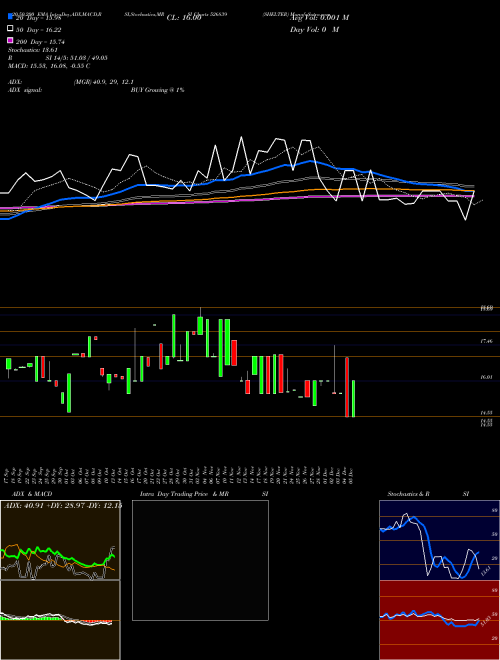Click the 'CL: 16.00' closing price label
The height and width of the screenshot is (660, 500).
pos(184,18)
